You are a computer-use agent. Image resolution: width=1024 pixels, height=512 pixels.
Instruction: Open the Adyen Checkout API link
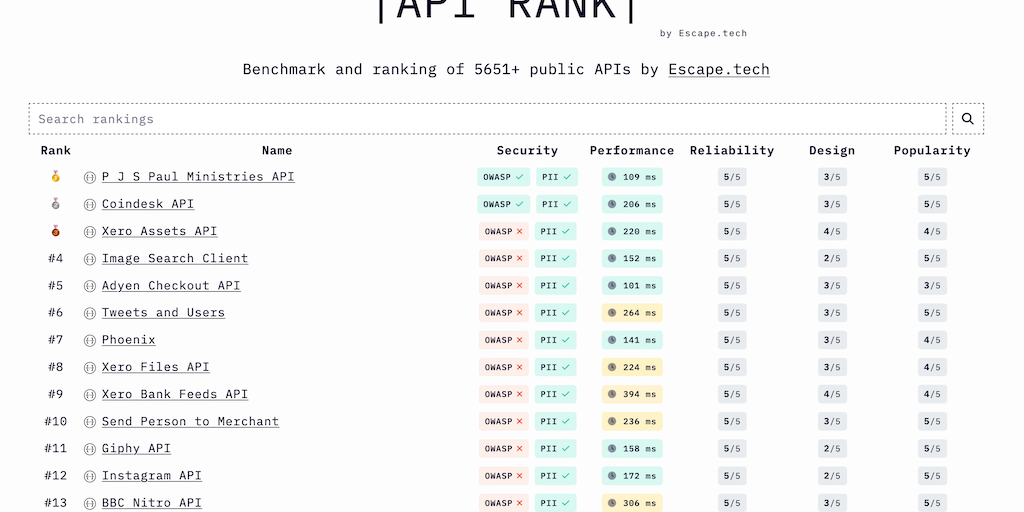(x=171, y=285)
